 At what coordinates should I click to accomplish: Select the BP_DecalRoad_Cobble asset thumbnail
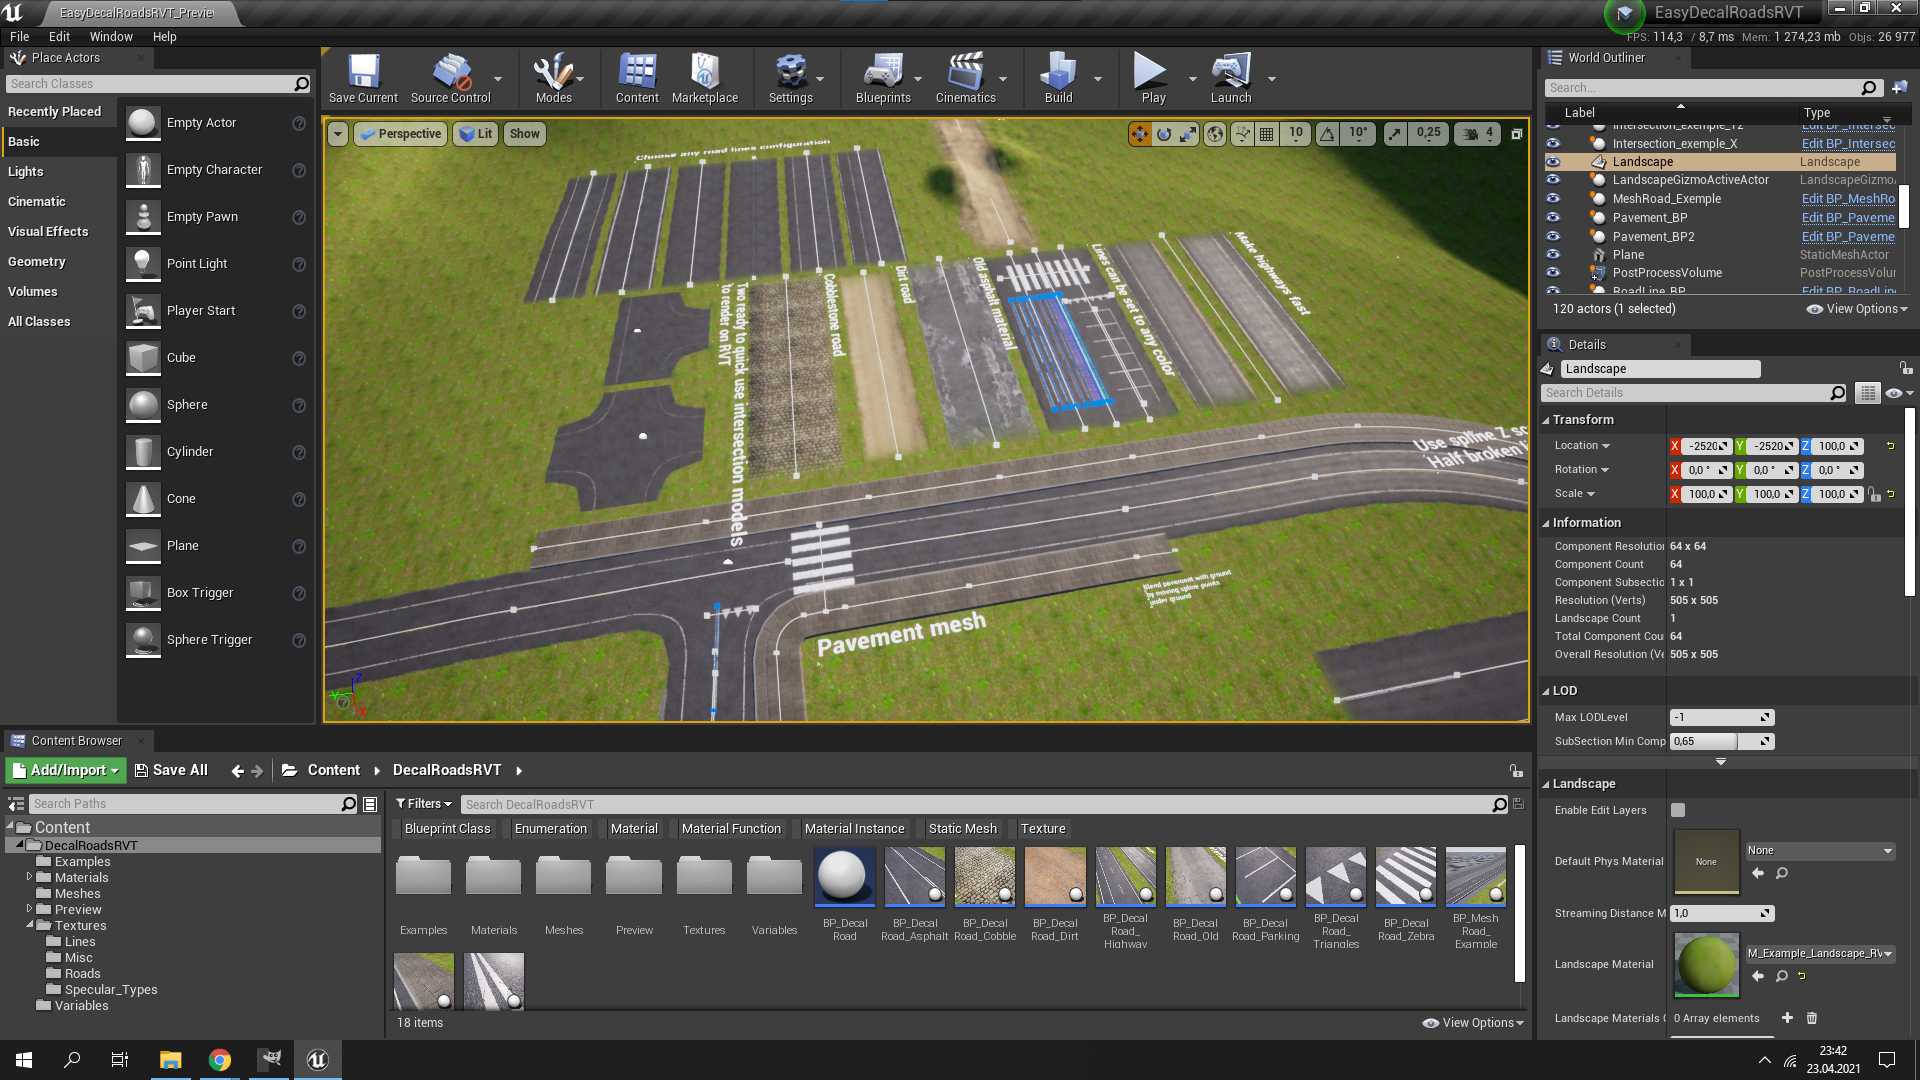pos(984,877)
